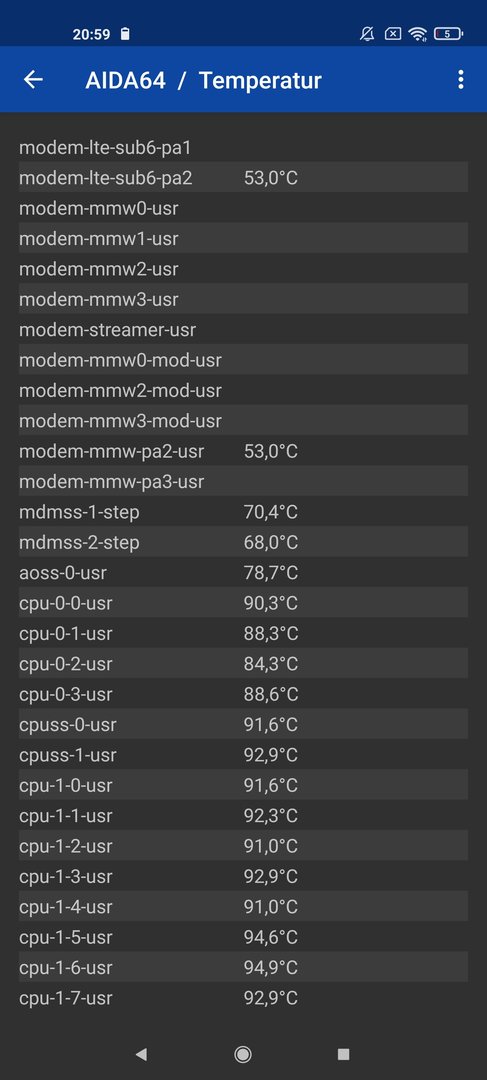Tap the modem-lte-sub6-pa2 row
Viewport: 487px width, 1080px height.
[x=243, y=178]
